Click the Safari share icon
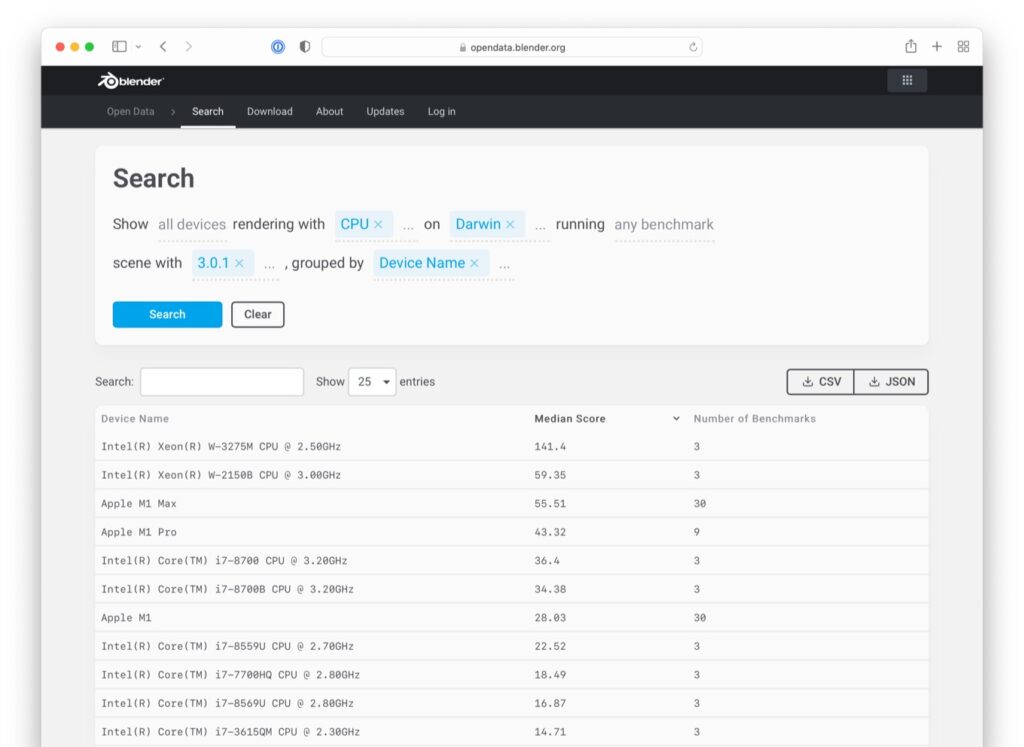1024x747 pixels. [910, 47]
